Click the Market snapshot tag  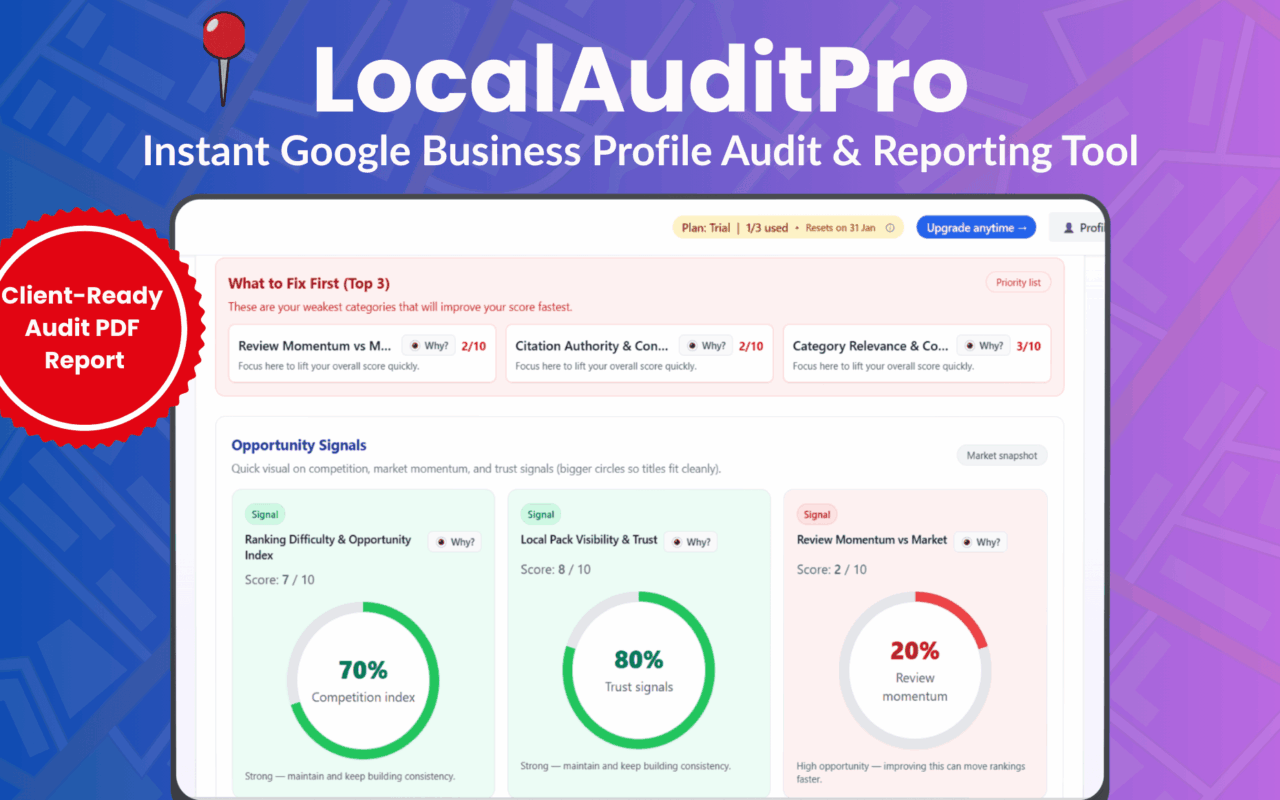pyautogui.click(x=1002, y=456)
